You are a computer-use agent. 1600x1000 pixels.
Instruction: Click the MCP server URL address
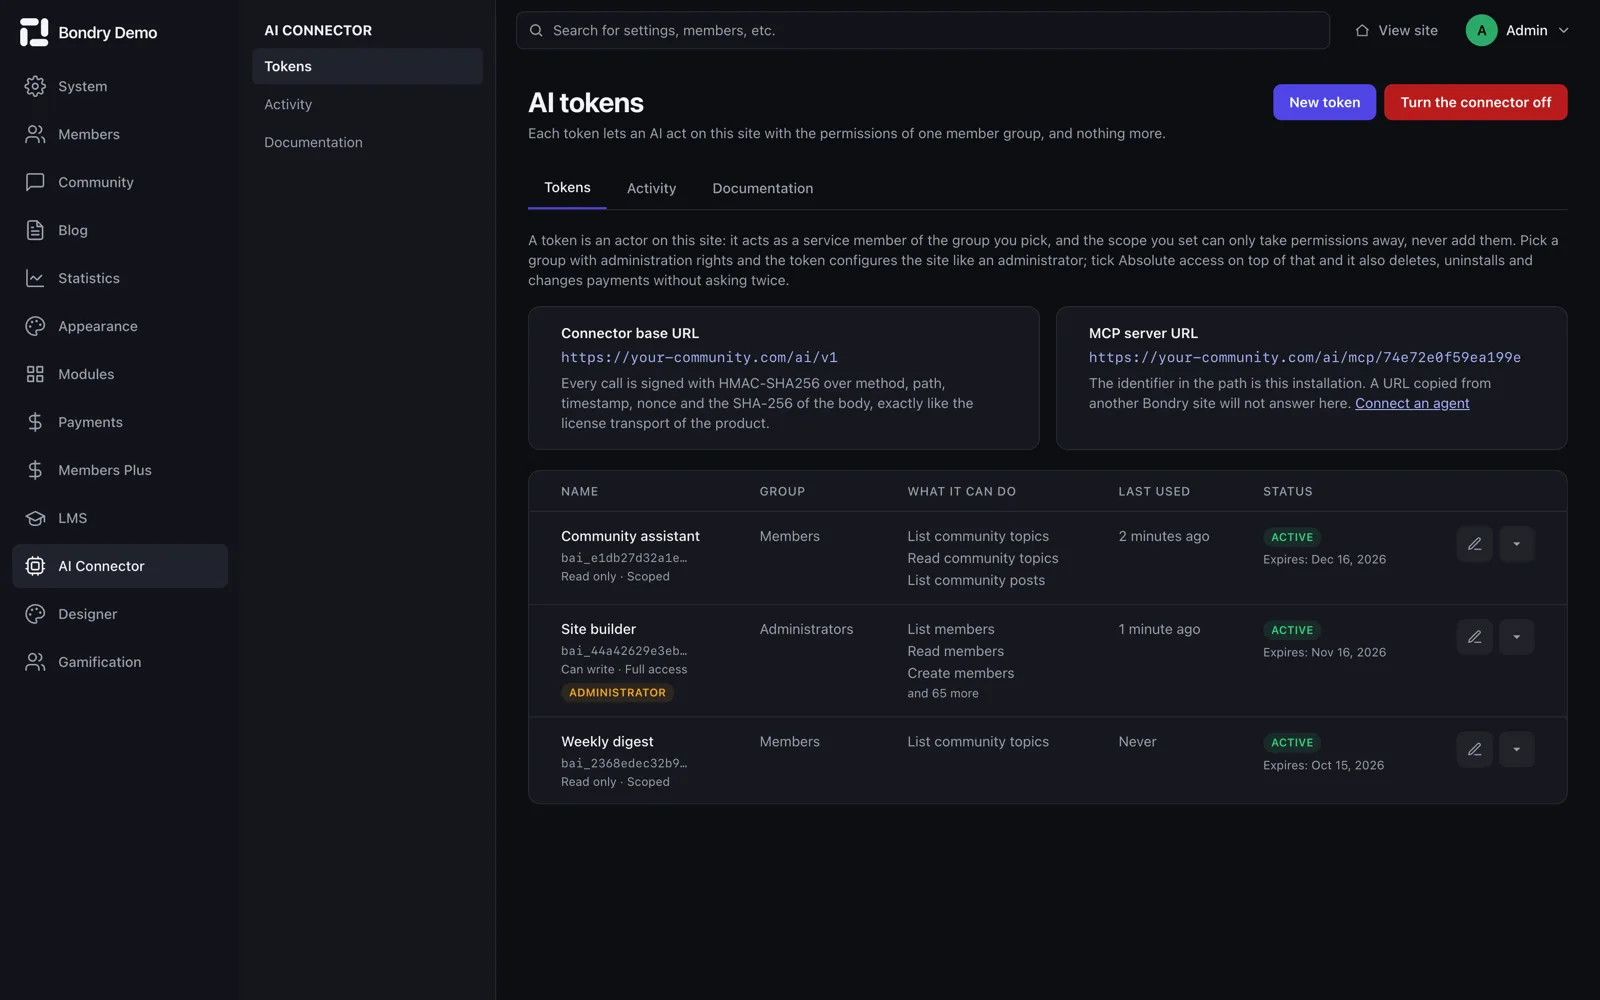click(x=1305, y=357)
